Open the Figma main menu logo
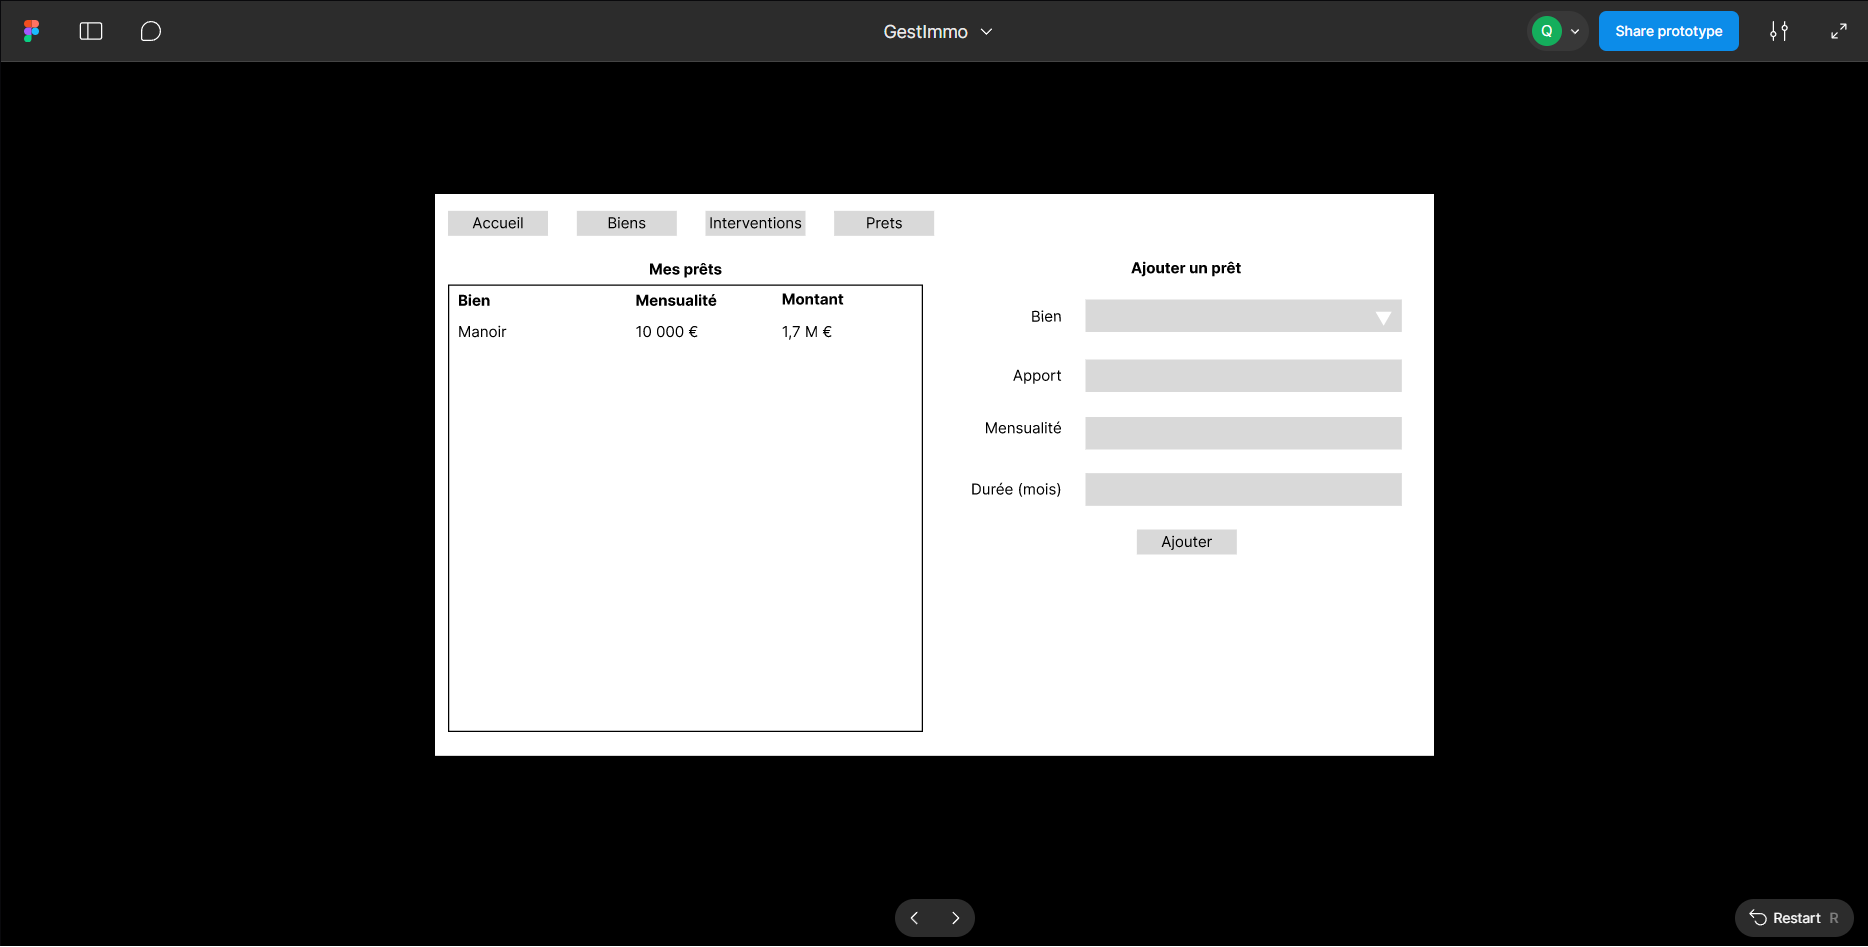This screenshot has height=947, width=1868. point(32,31)
